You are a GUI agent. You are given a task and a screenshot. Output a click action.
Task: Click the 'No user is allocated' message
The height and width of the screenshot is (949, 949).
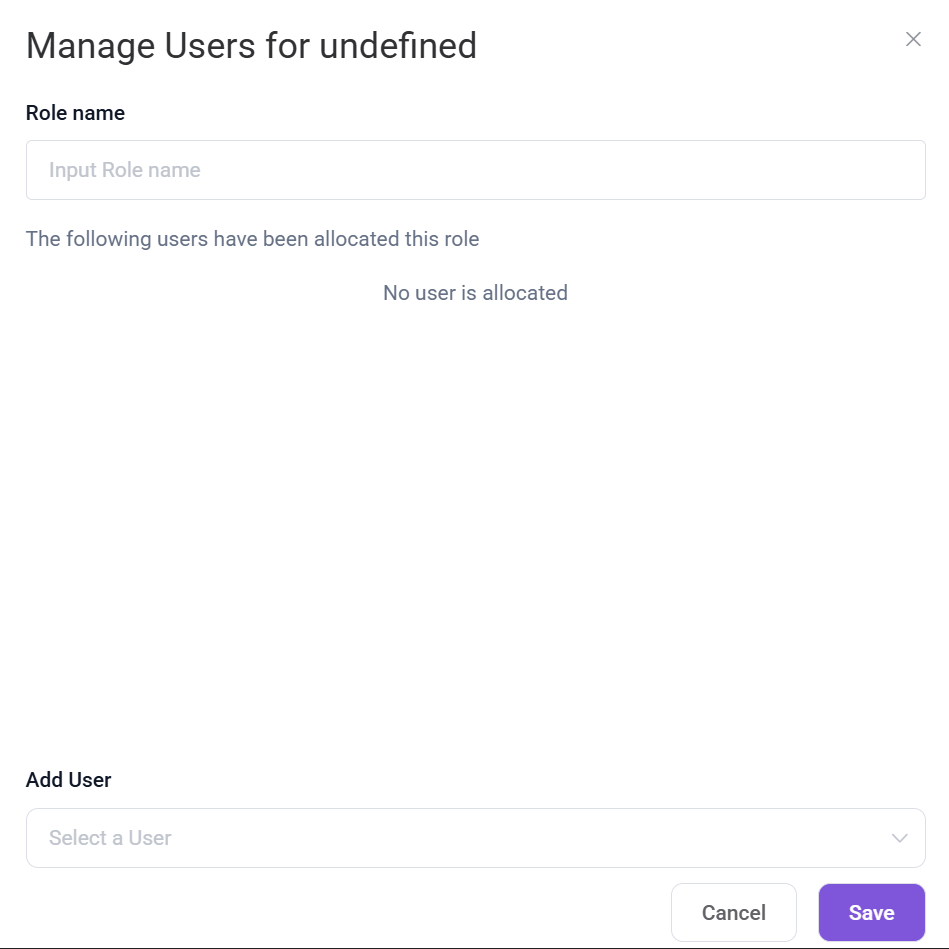pos(475,293)
